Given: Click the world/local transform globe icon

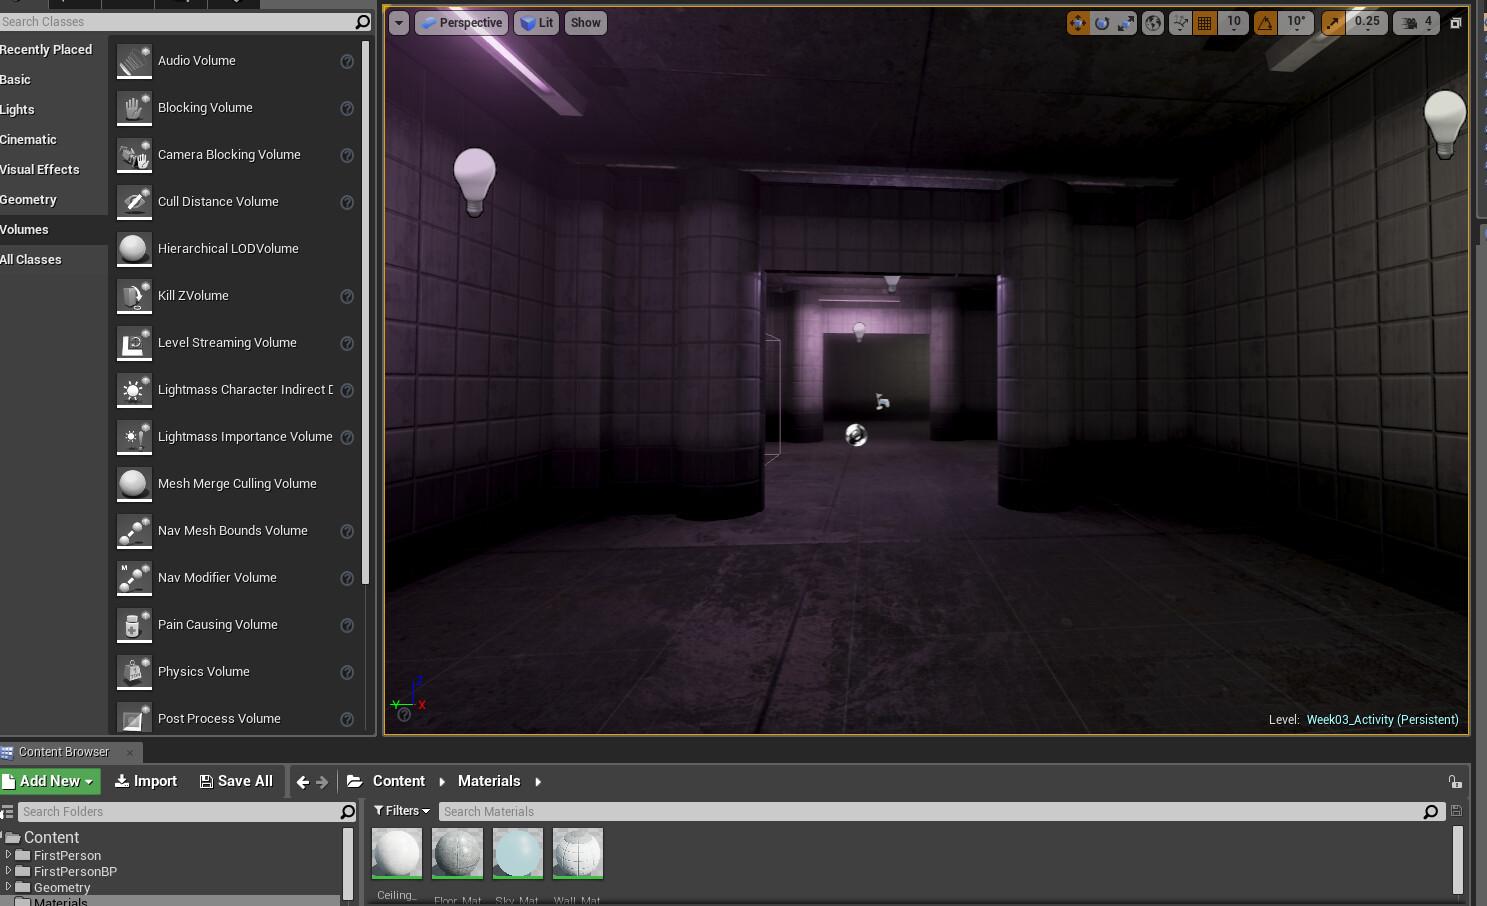Looking at the screenshot, I should (1152, 22).
